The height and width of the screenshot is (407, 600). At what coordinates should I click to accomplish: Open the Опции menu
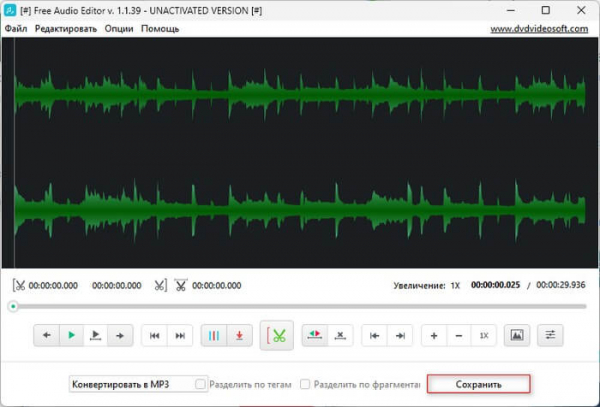pyautogui.click(x=119, y=29)
